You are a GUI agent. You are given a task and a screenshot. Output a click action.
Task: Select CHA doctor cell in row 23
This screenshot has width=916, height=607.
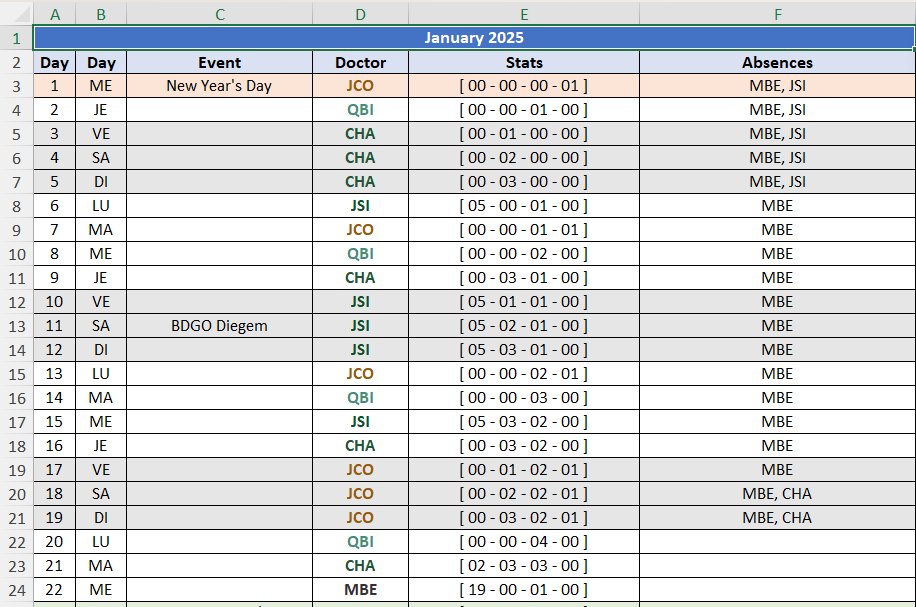click(x=360, y=566)
